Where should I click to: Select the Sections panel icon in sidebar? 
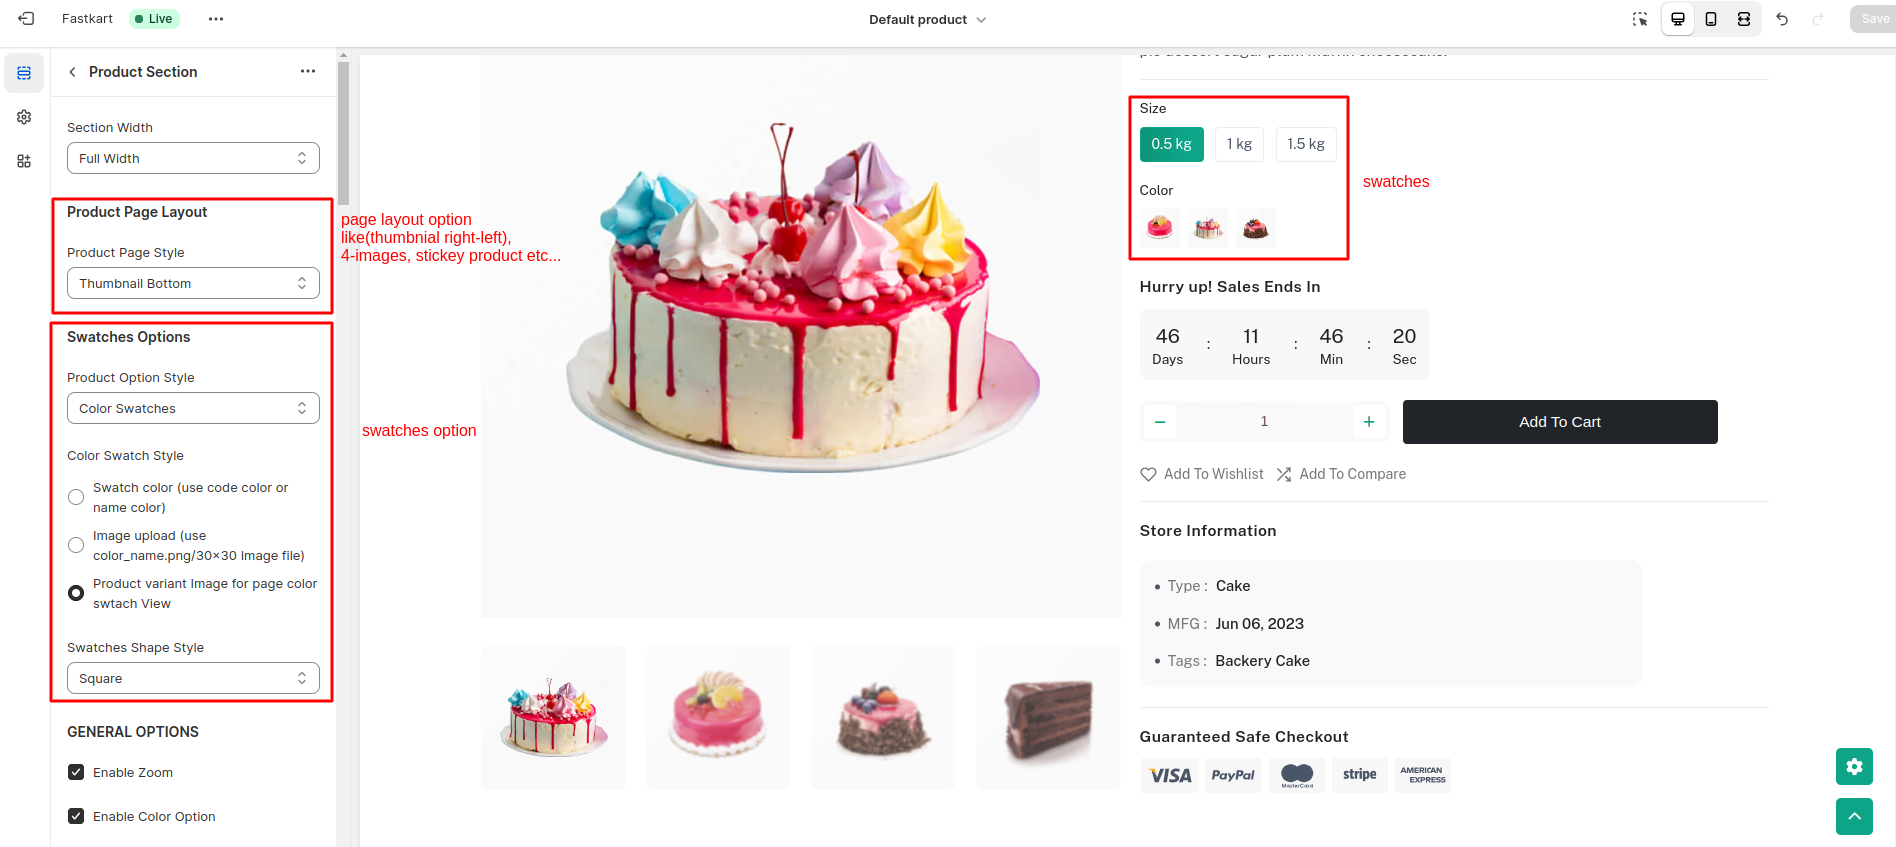coord(24,72)
